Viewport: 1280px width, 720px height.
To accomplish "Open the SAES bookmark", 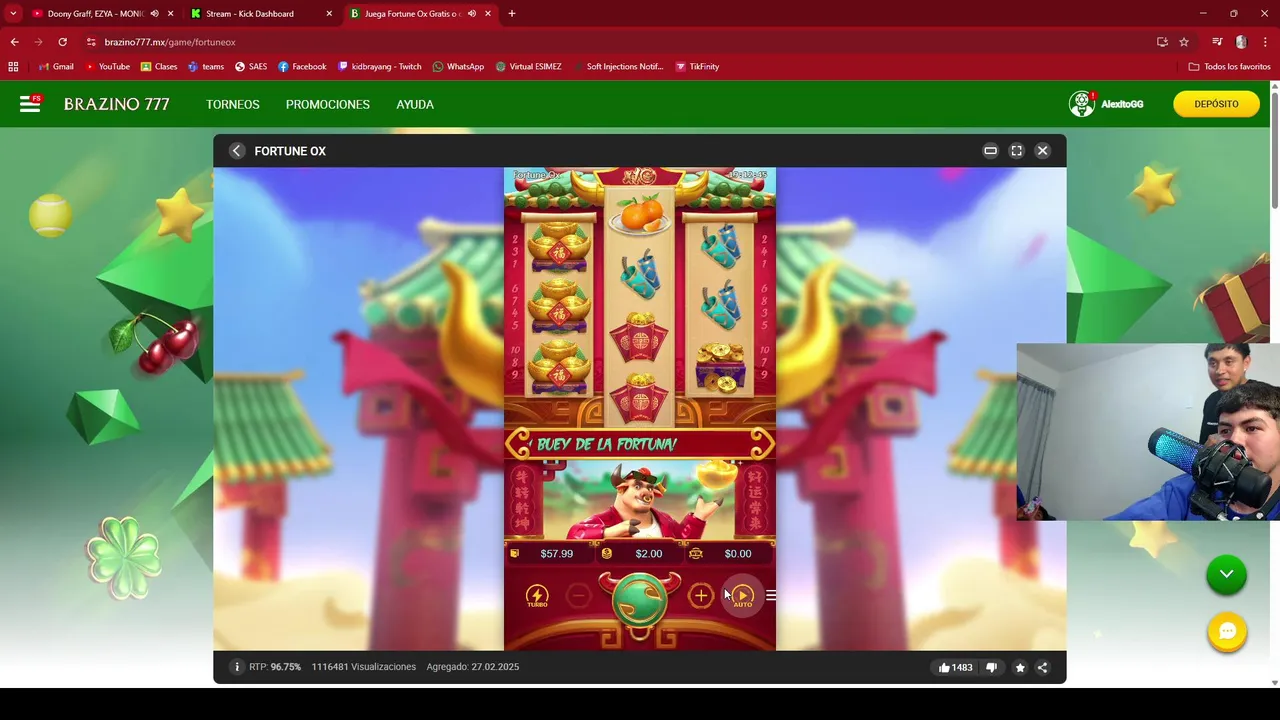I will tap(251, 67).
